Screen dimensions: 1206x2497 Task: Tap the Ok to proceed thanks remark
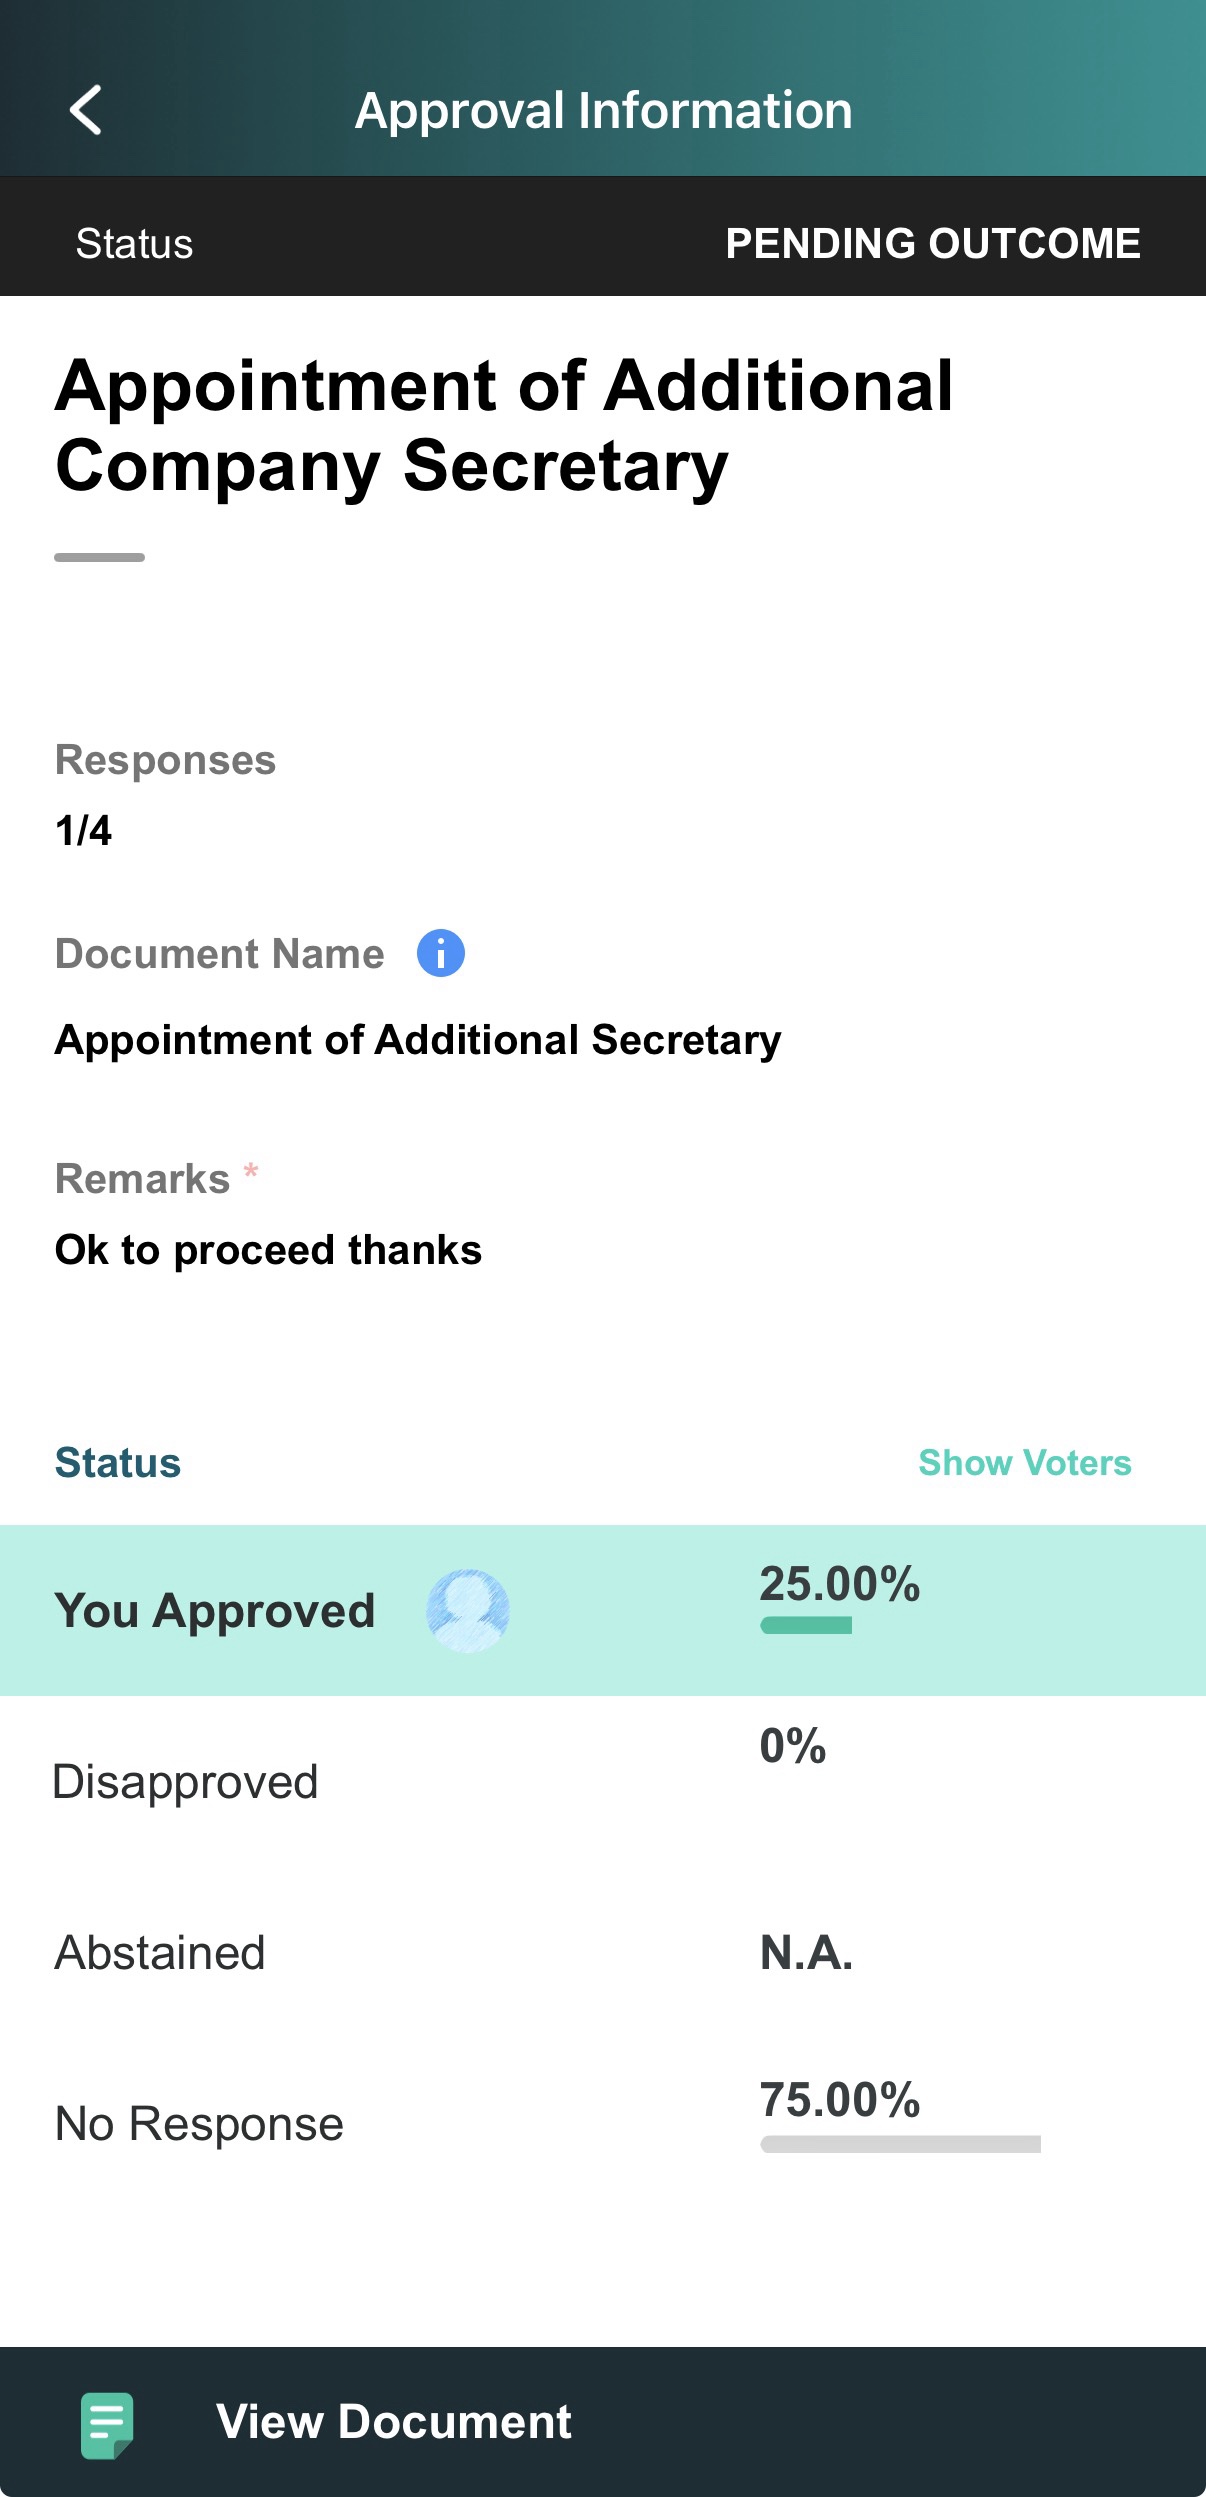click(x=268, y=1250)
